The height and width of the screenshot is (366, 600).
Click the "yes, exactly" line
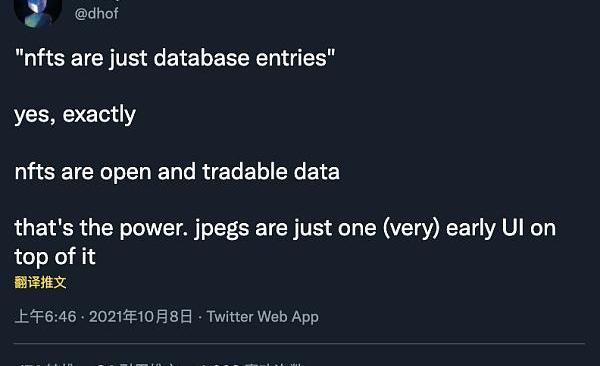[x=75, y=115]
